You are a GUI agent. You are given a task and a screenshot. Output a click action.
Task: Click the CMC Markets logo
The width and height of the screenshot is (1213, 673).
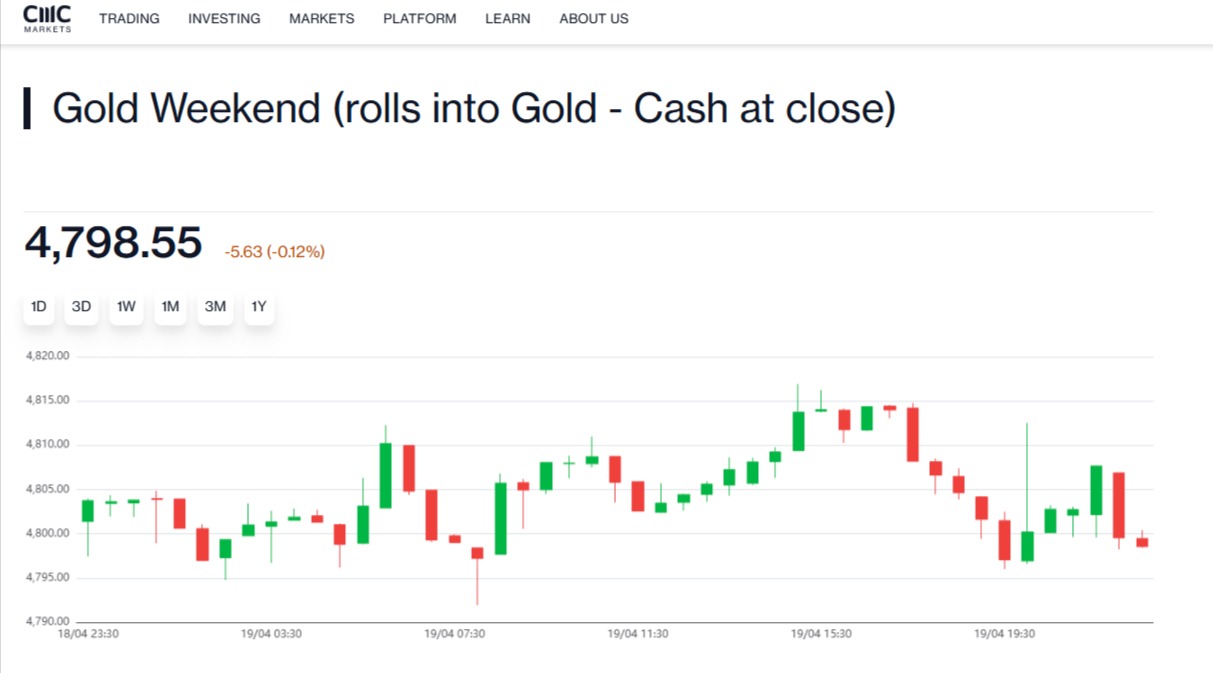coord(46,18)
